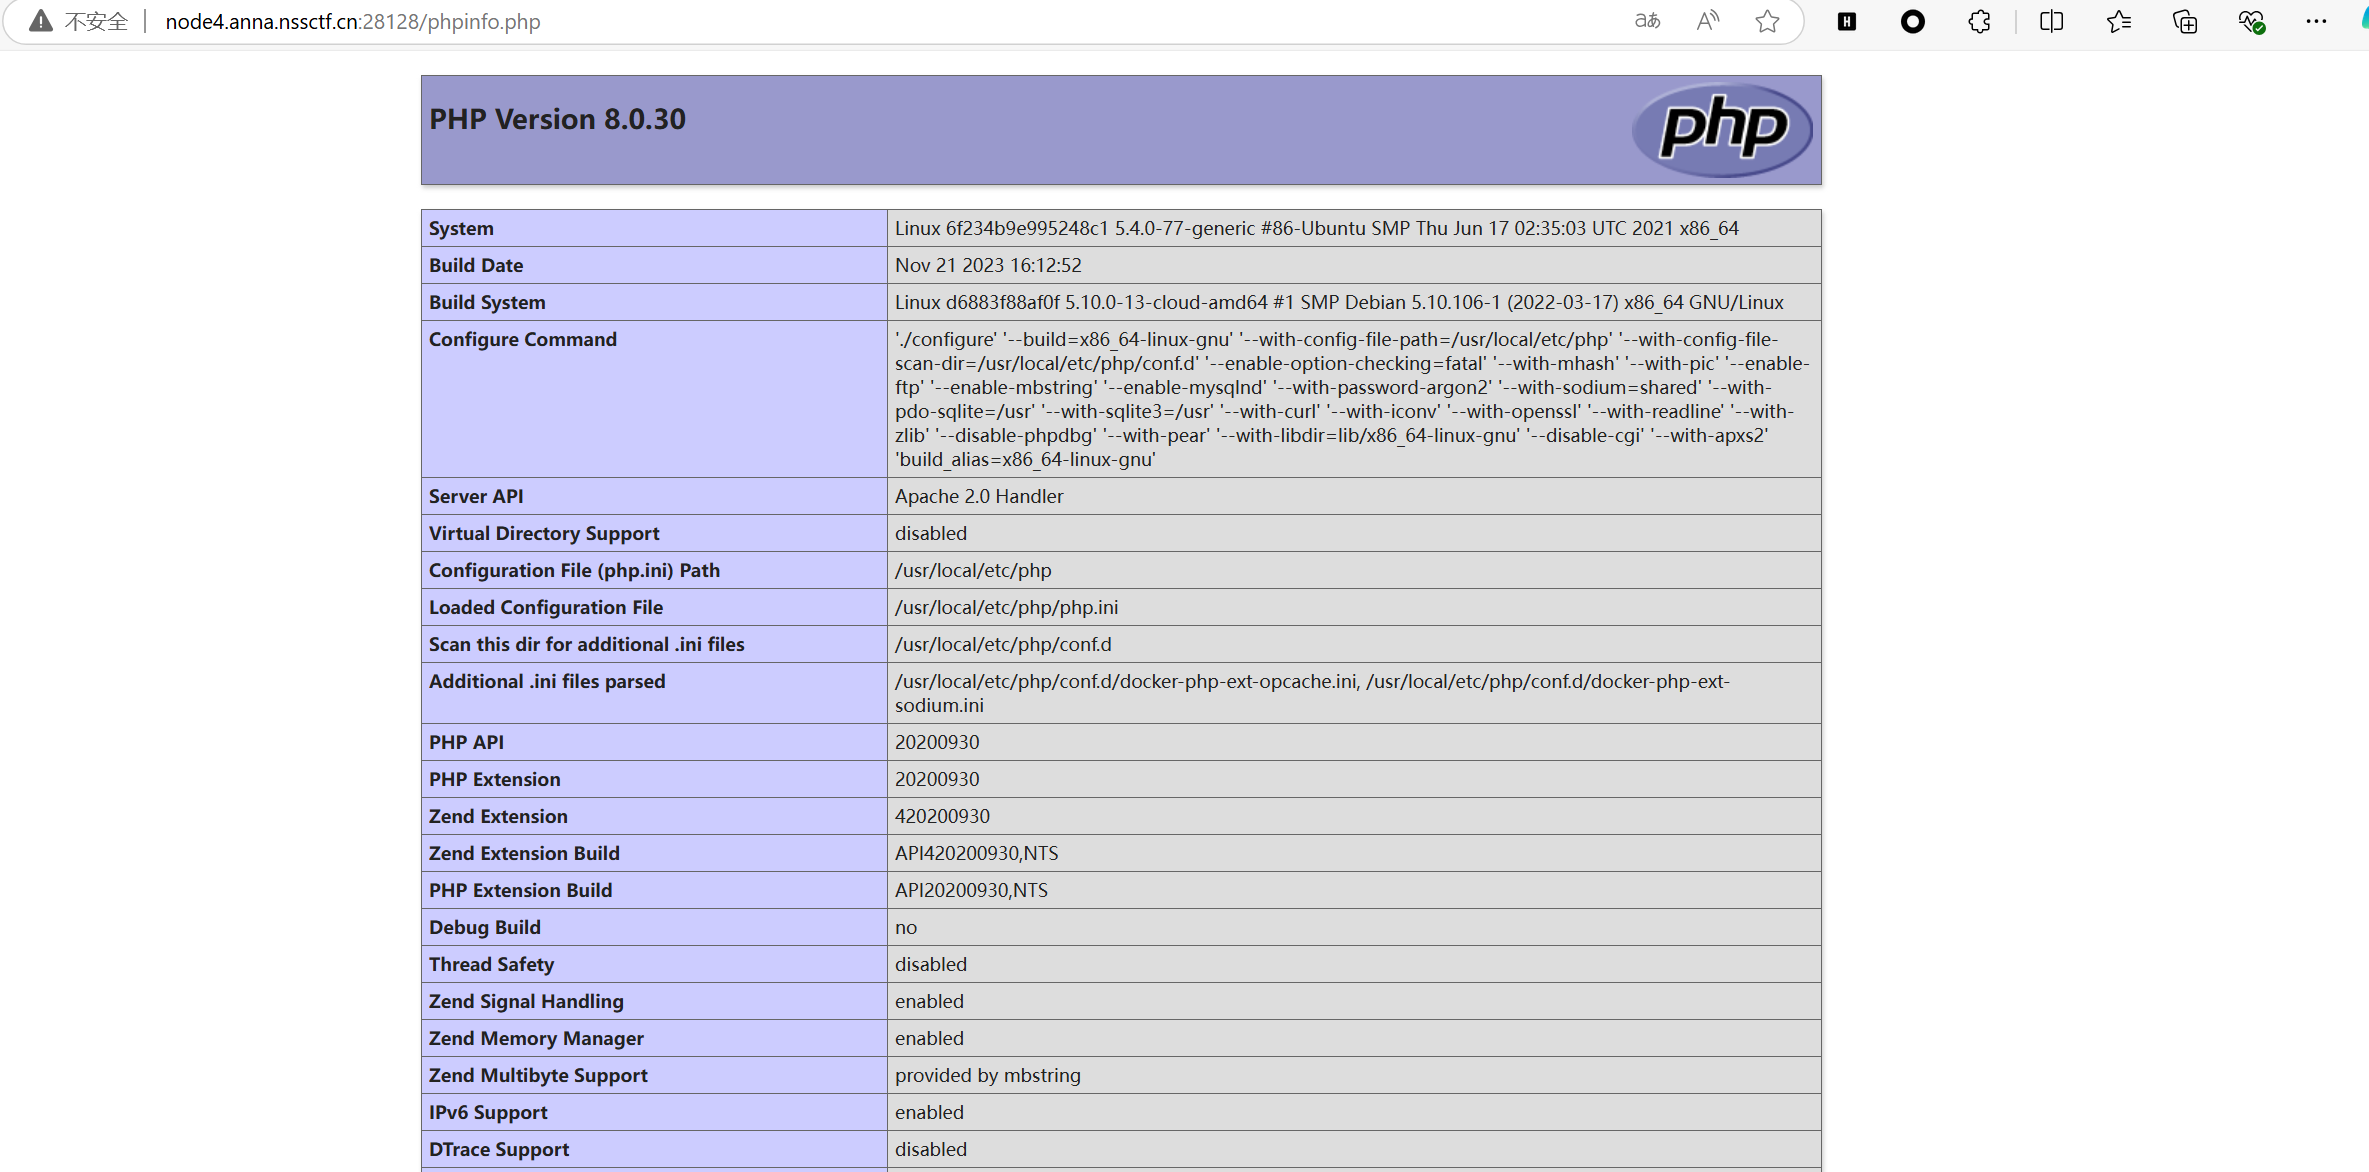Open the Extensions puzzle icon
Viewport: 2369px width, 1172px height.
click(x=1979, y=21)
